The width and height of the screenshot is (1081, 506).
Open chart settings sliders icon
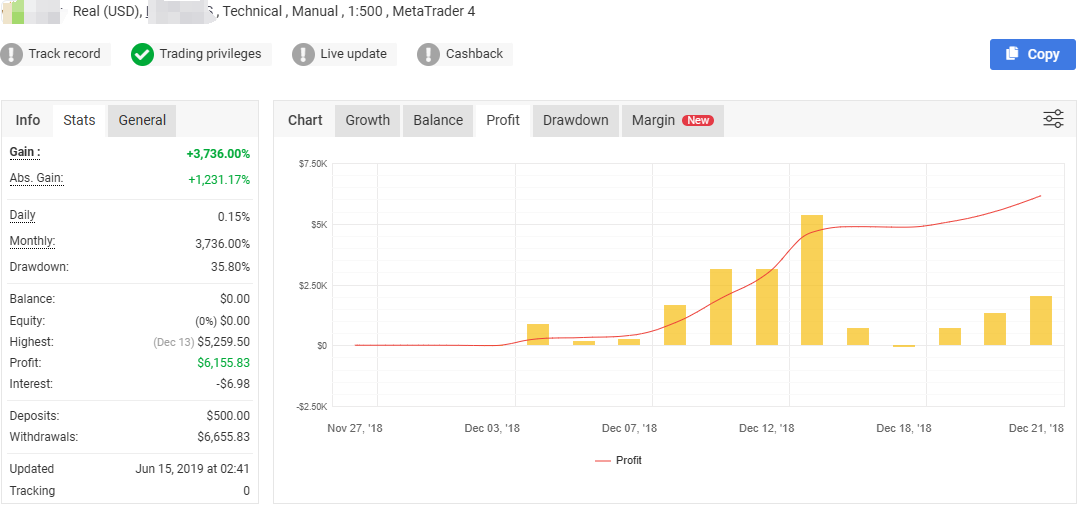pyautogui.click(x=1053, y=119)
